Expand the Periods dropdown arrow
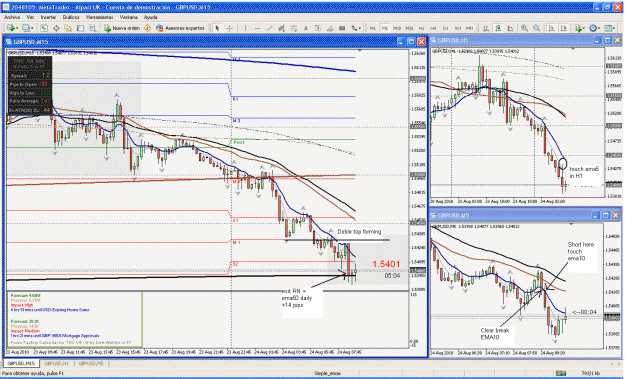 pyautogui.click(x=599, y=28)
